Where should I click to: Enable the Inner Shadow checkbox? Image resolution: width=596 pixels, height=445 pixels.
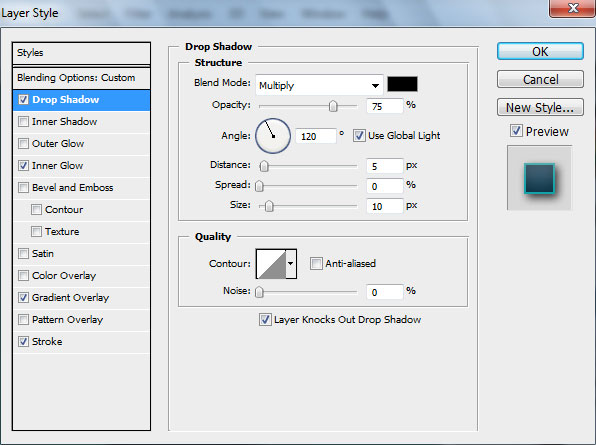[24, 122]
